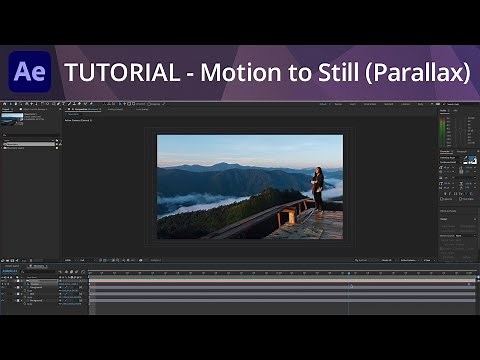Toggle the Hindi Digits checkbox
Viewport: 480px width, 360px height.
tap(461, 199)
